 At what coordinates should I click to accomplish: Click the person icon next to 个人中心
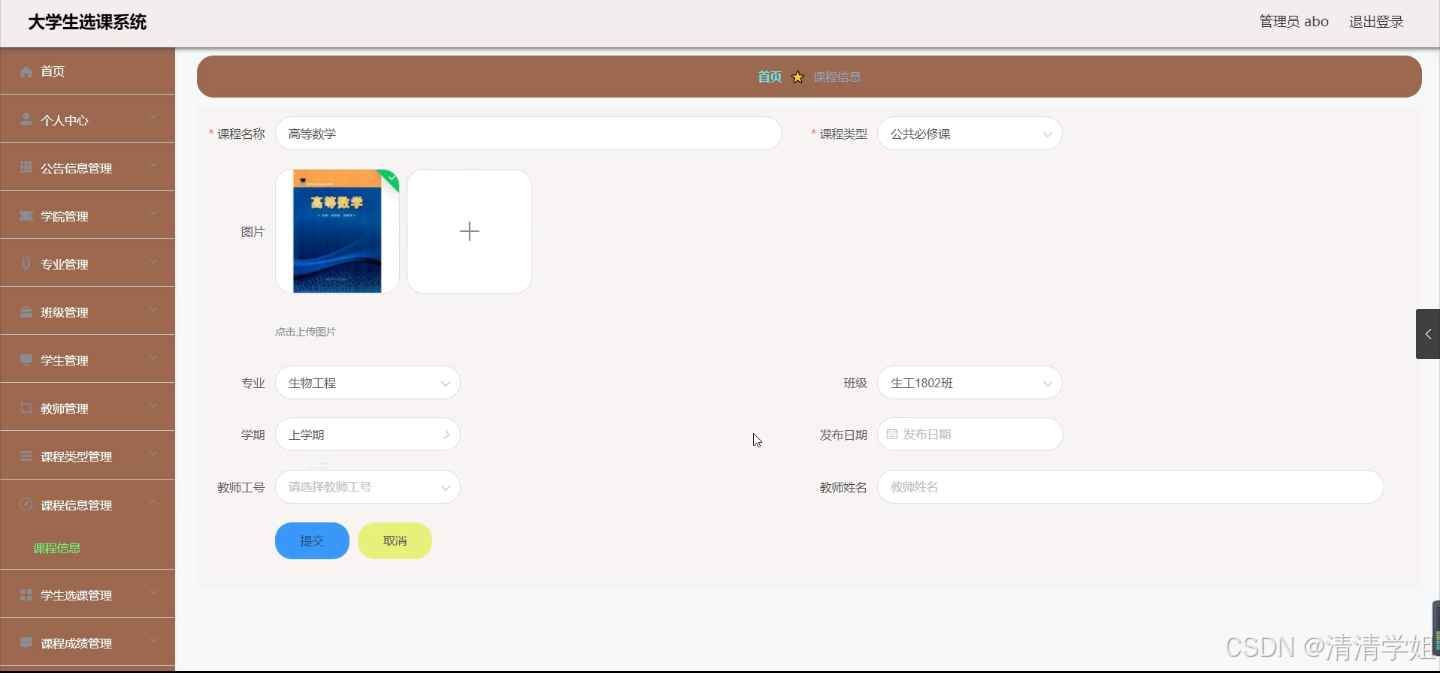[25, 119]
